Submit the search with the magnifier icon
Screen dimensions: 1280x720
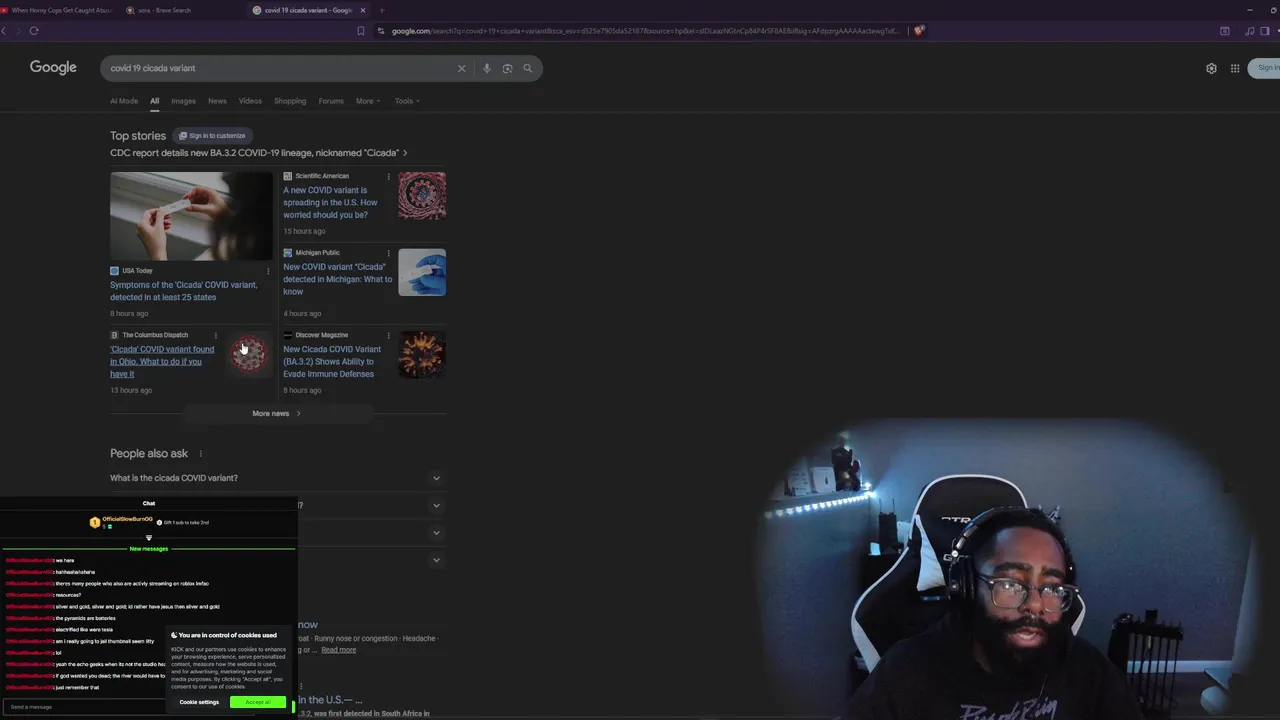pyautogui.click(x=528, y=68)
